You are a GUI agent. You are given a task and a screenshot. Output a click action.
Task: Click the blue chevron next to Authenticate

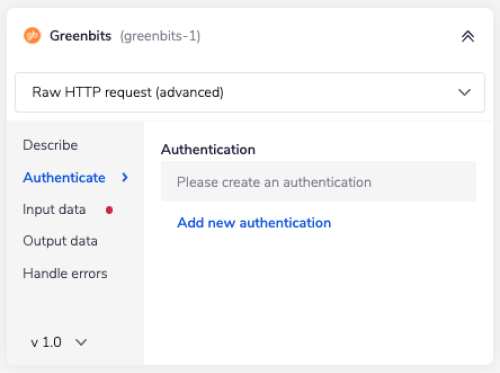point(125,178)
